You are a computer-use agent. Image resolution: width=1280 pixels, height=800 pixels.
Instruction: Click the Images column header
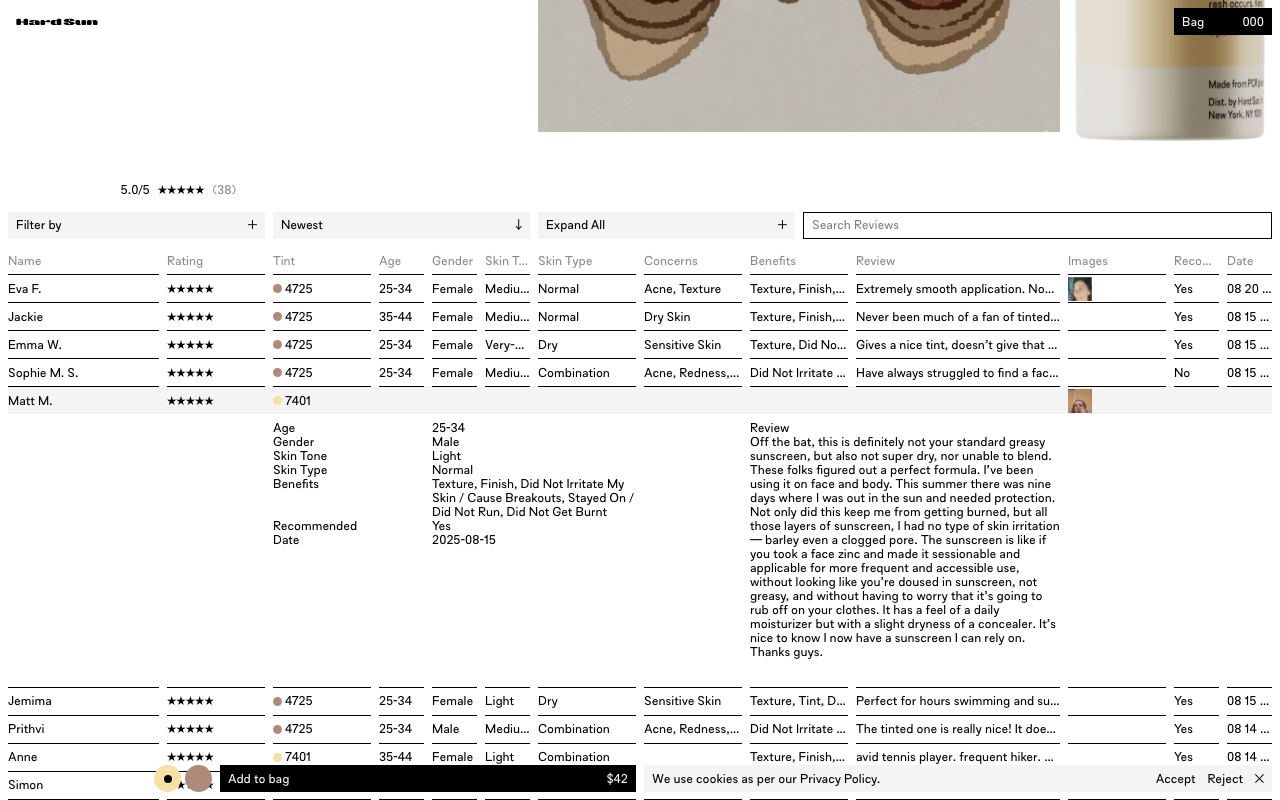[1088, 261]
